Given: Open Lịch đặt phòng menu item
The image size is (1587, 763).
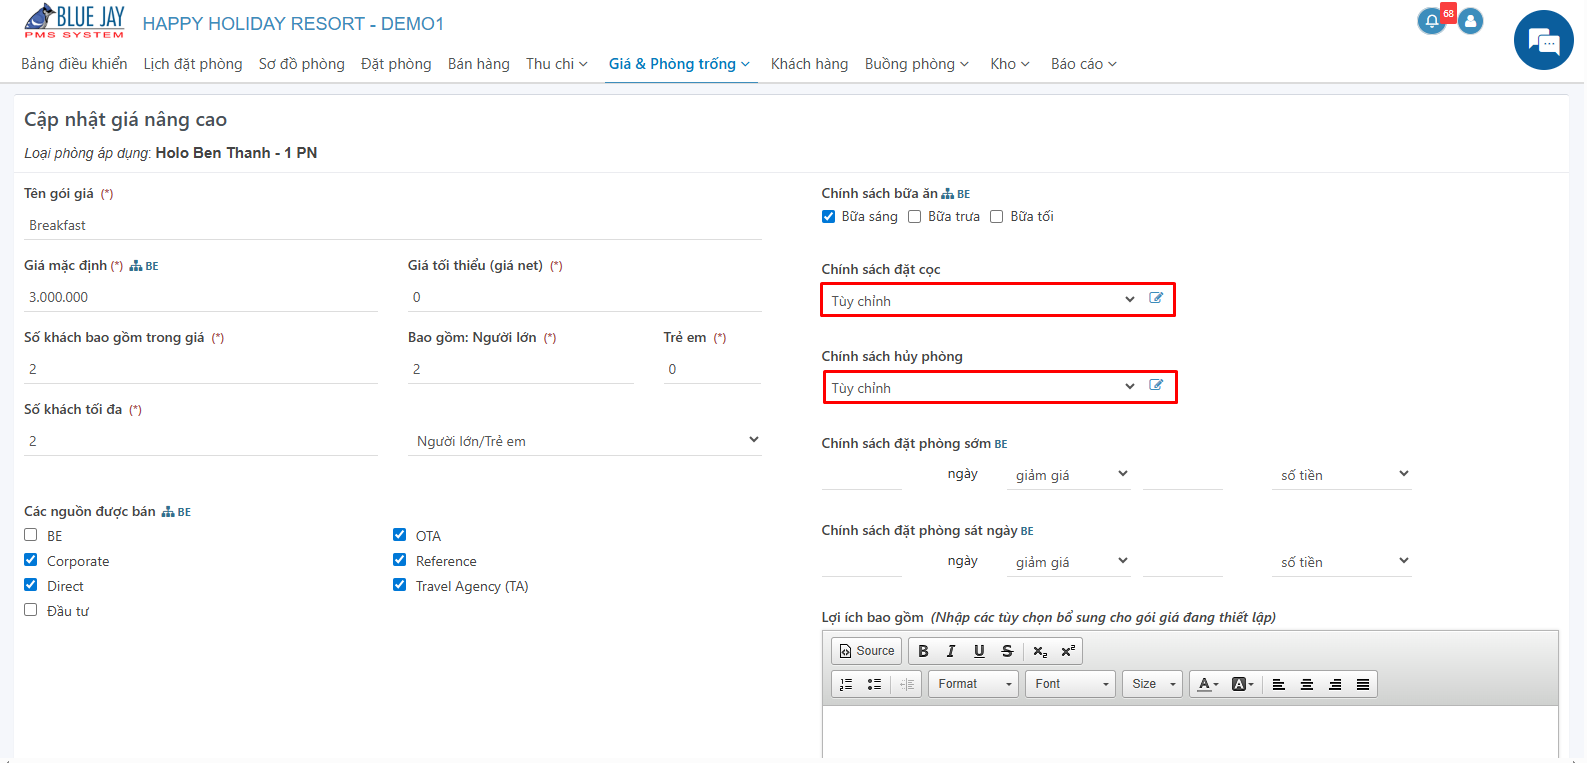Looking at the screenshot, I should [x=193, y=64].
